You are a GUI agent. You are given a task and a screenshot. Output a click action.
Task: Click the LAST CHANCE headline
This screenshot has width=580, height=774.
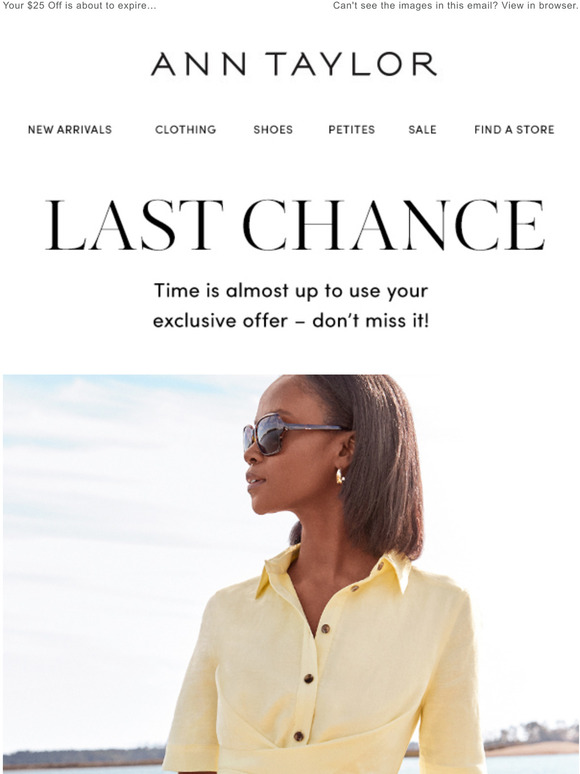295,225
